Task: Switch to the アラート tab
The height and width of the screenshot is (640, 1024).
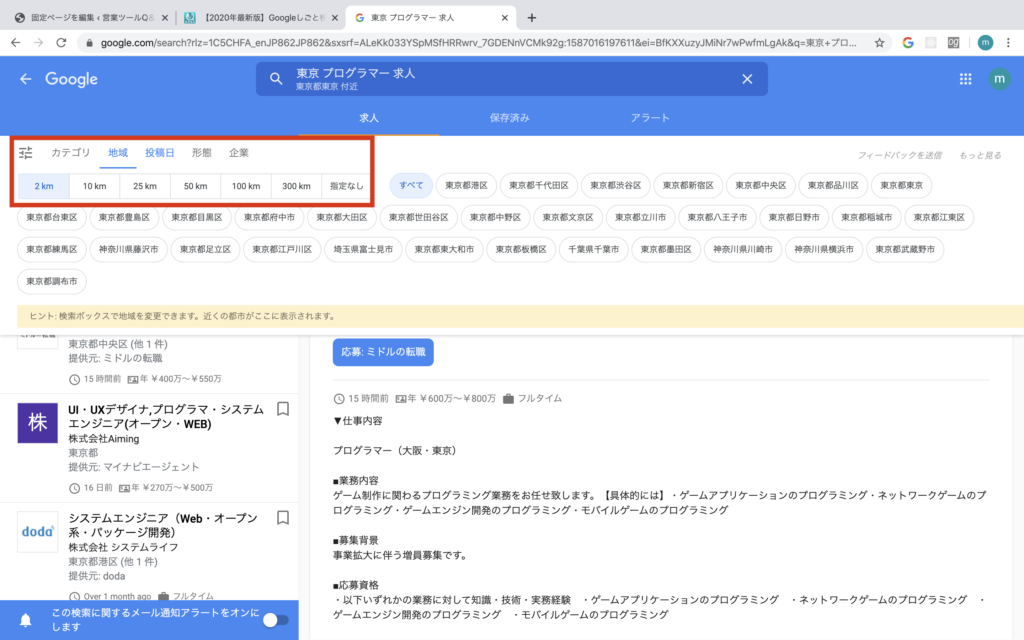Action: tap(651, 117)
